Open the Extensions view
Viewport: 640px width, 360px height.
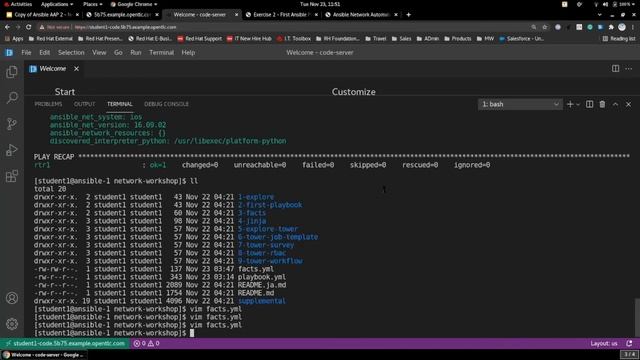(x=12, y=176)
